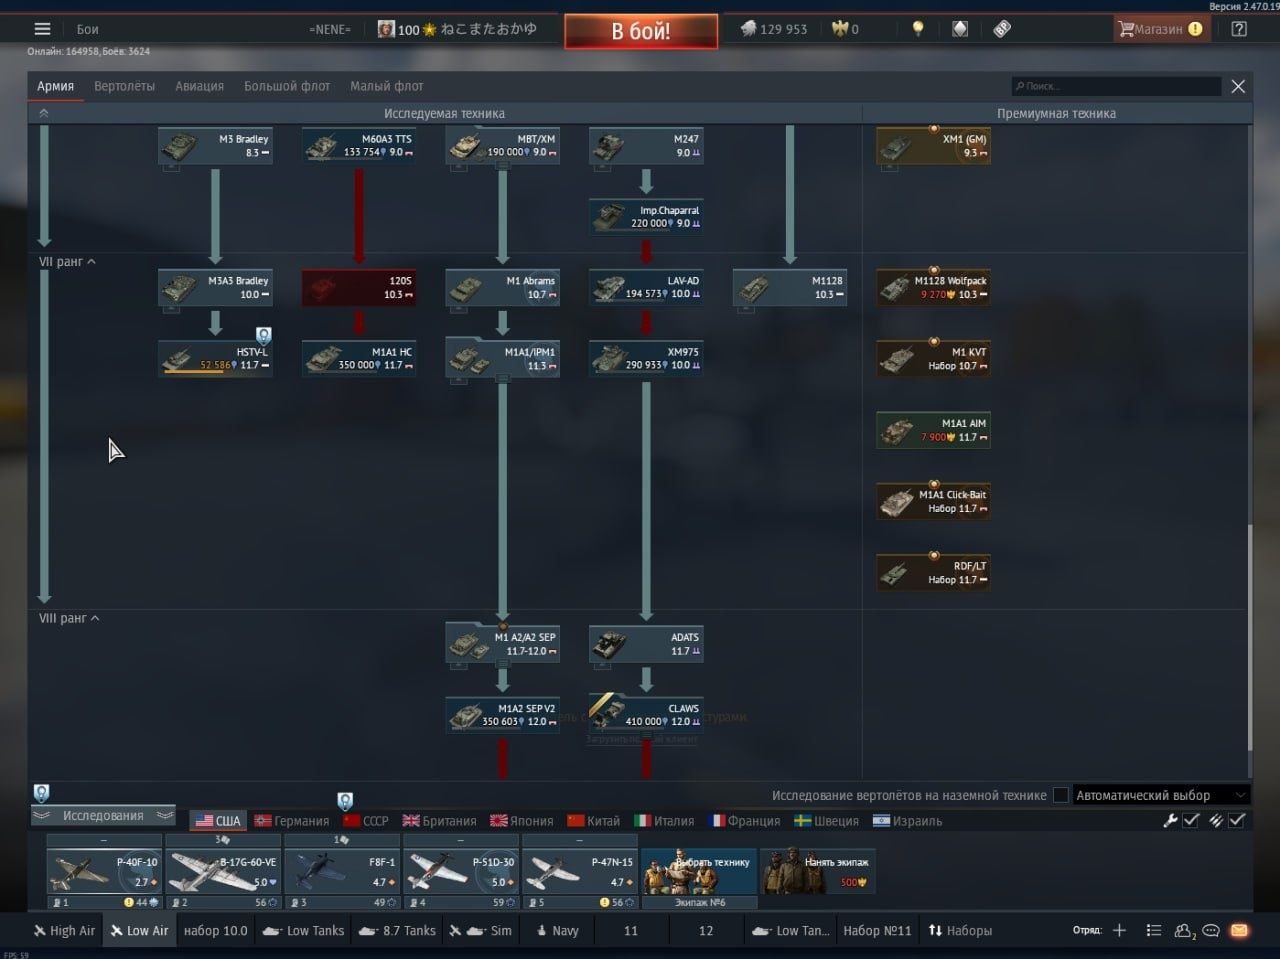Collapse the Исследования panel
Screen dimensions: 1280x959
[103, 816]
